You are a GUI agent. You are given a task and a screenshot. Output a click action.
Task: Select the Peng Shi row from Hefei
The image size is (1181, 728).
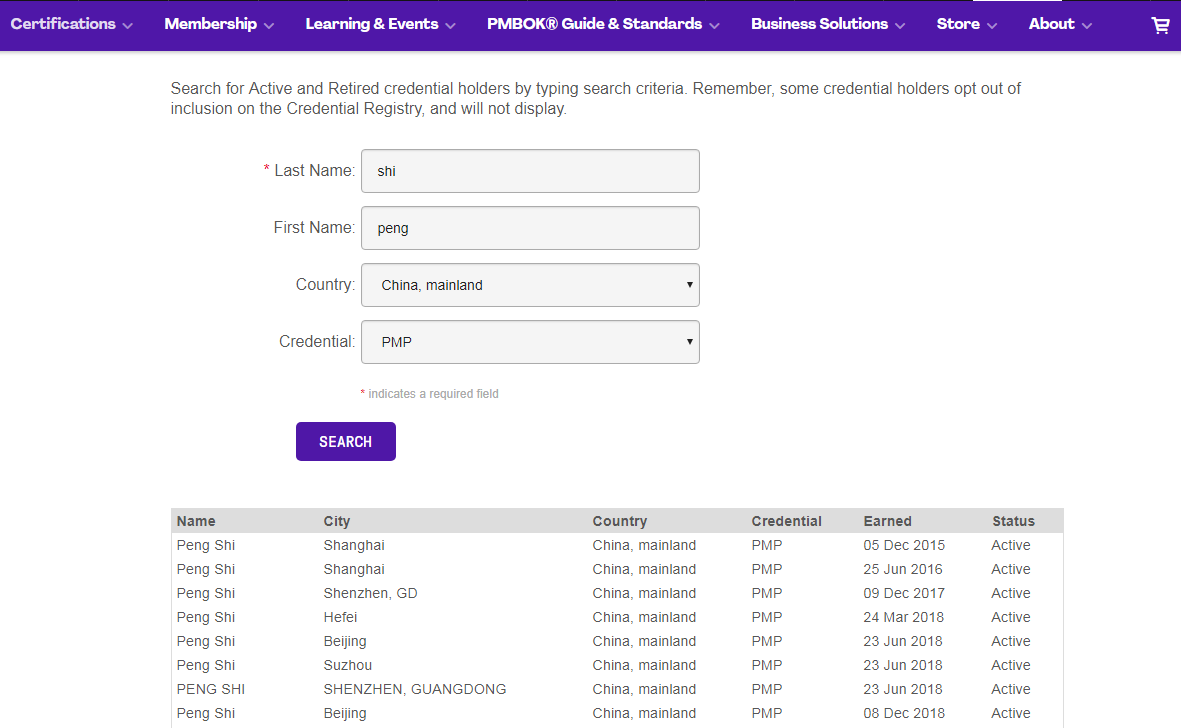point(206,617)
